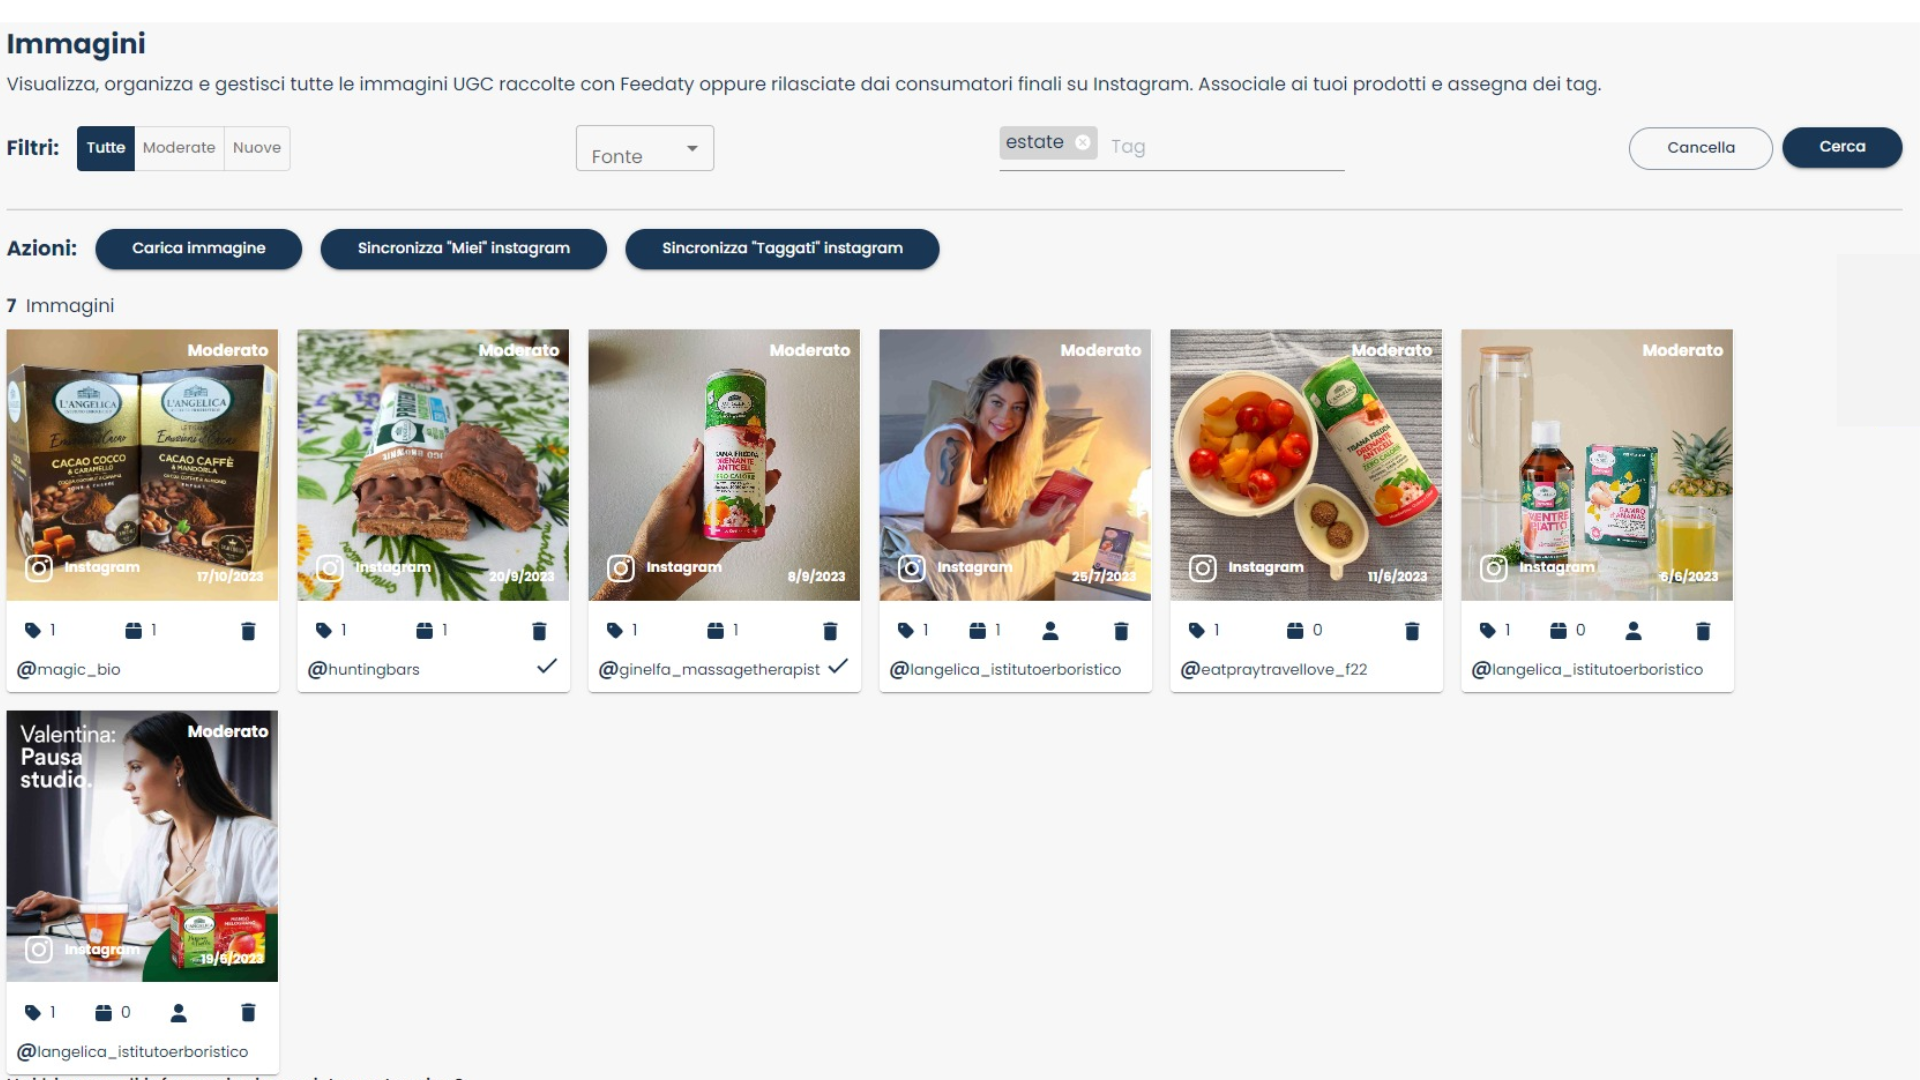Screen dimensions: 1920x1080
Task: Click user icon on Valentina Pausa studio card
Action: coord(178,1013)
